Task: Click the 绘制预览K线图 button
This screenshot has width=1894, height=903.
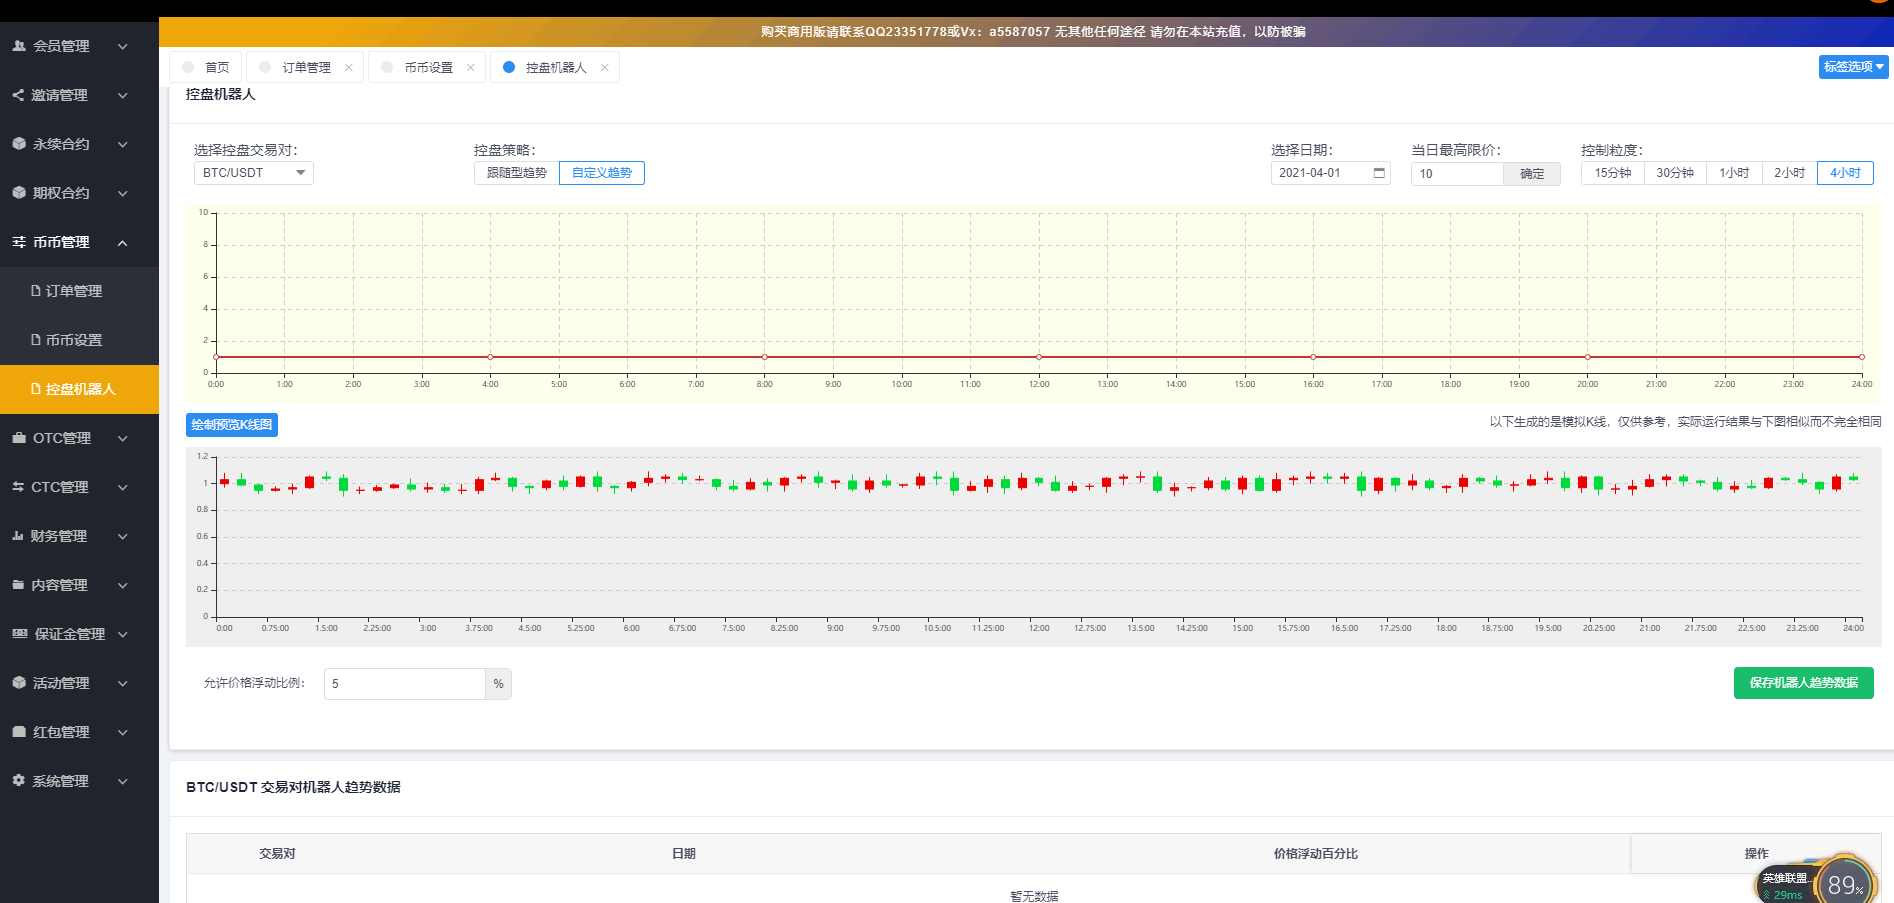Action: tap(231, 425)
